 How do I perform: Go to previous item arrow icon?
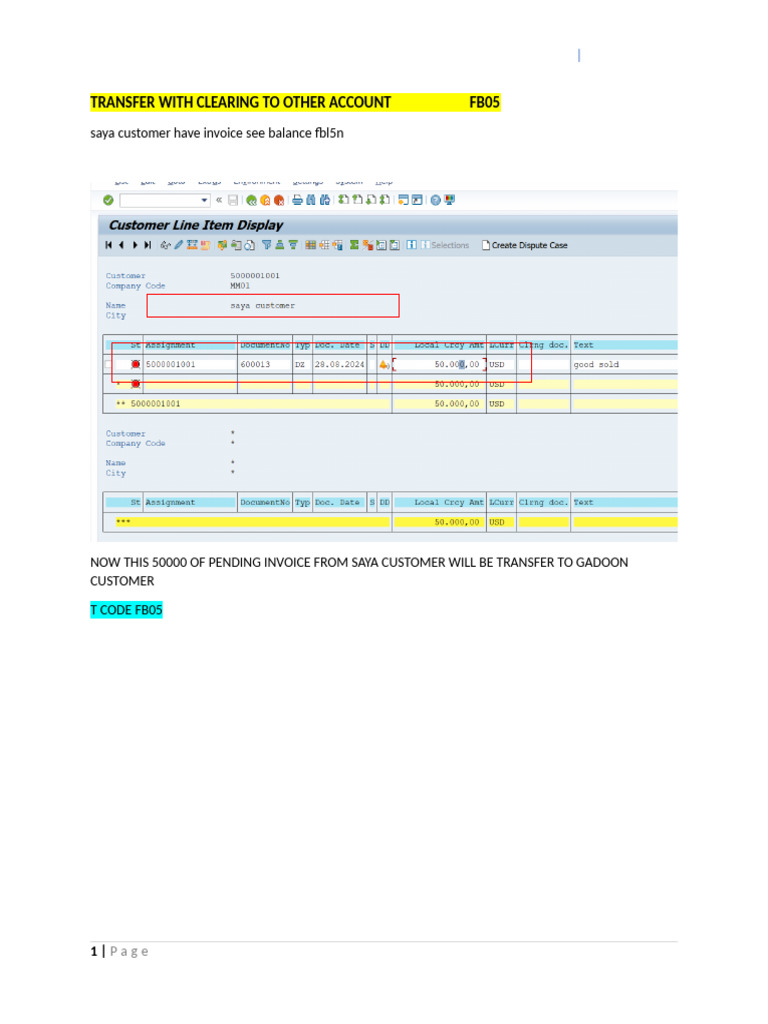(x=121, y=245)
